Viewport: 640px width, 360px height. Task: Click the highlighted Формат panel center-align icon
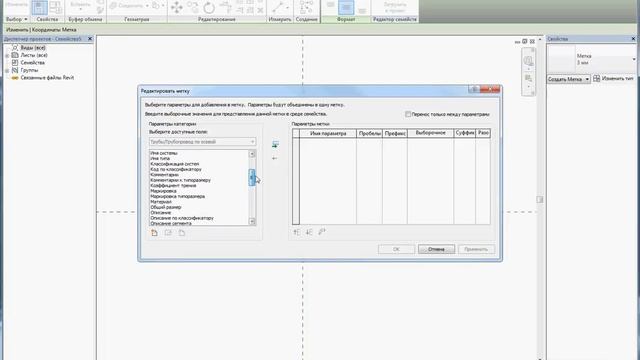(x=346, y=7)
